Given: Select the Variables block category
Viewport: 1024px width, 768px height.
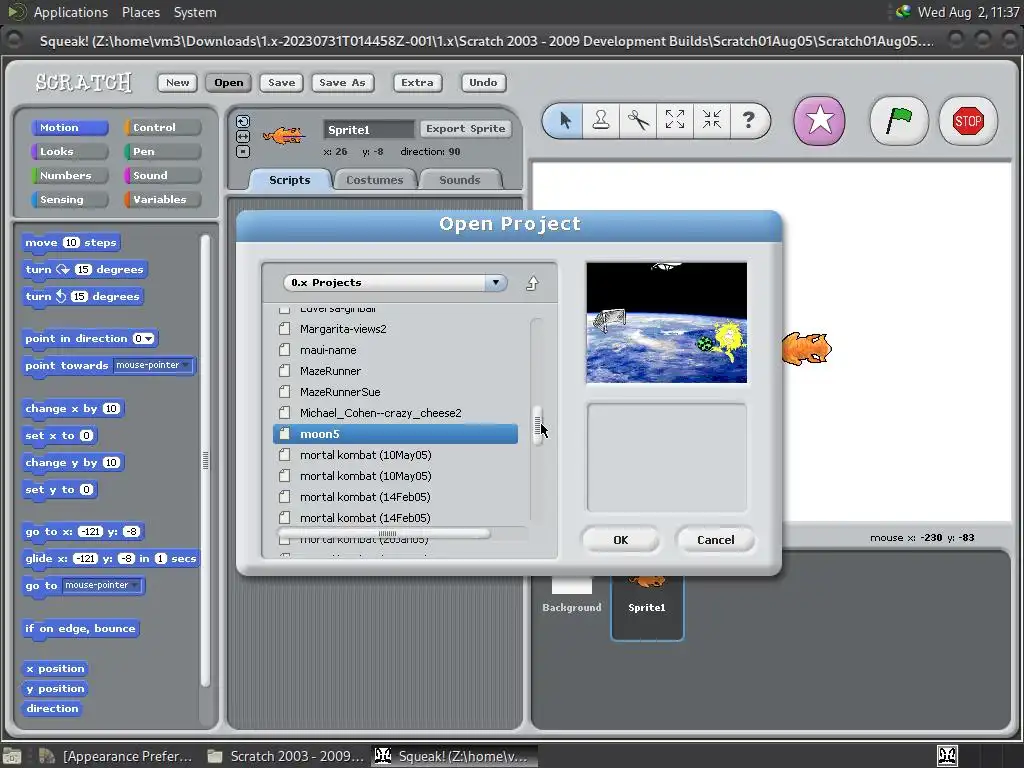Looking at the screenshot, I should point(163,199).
